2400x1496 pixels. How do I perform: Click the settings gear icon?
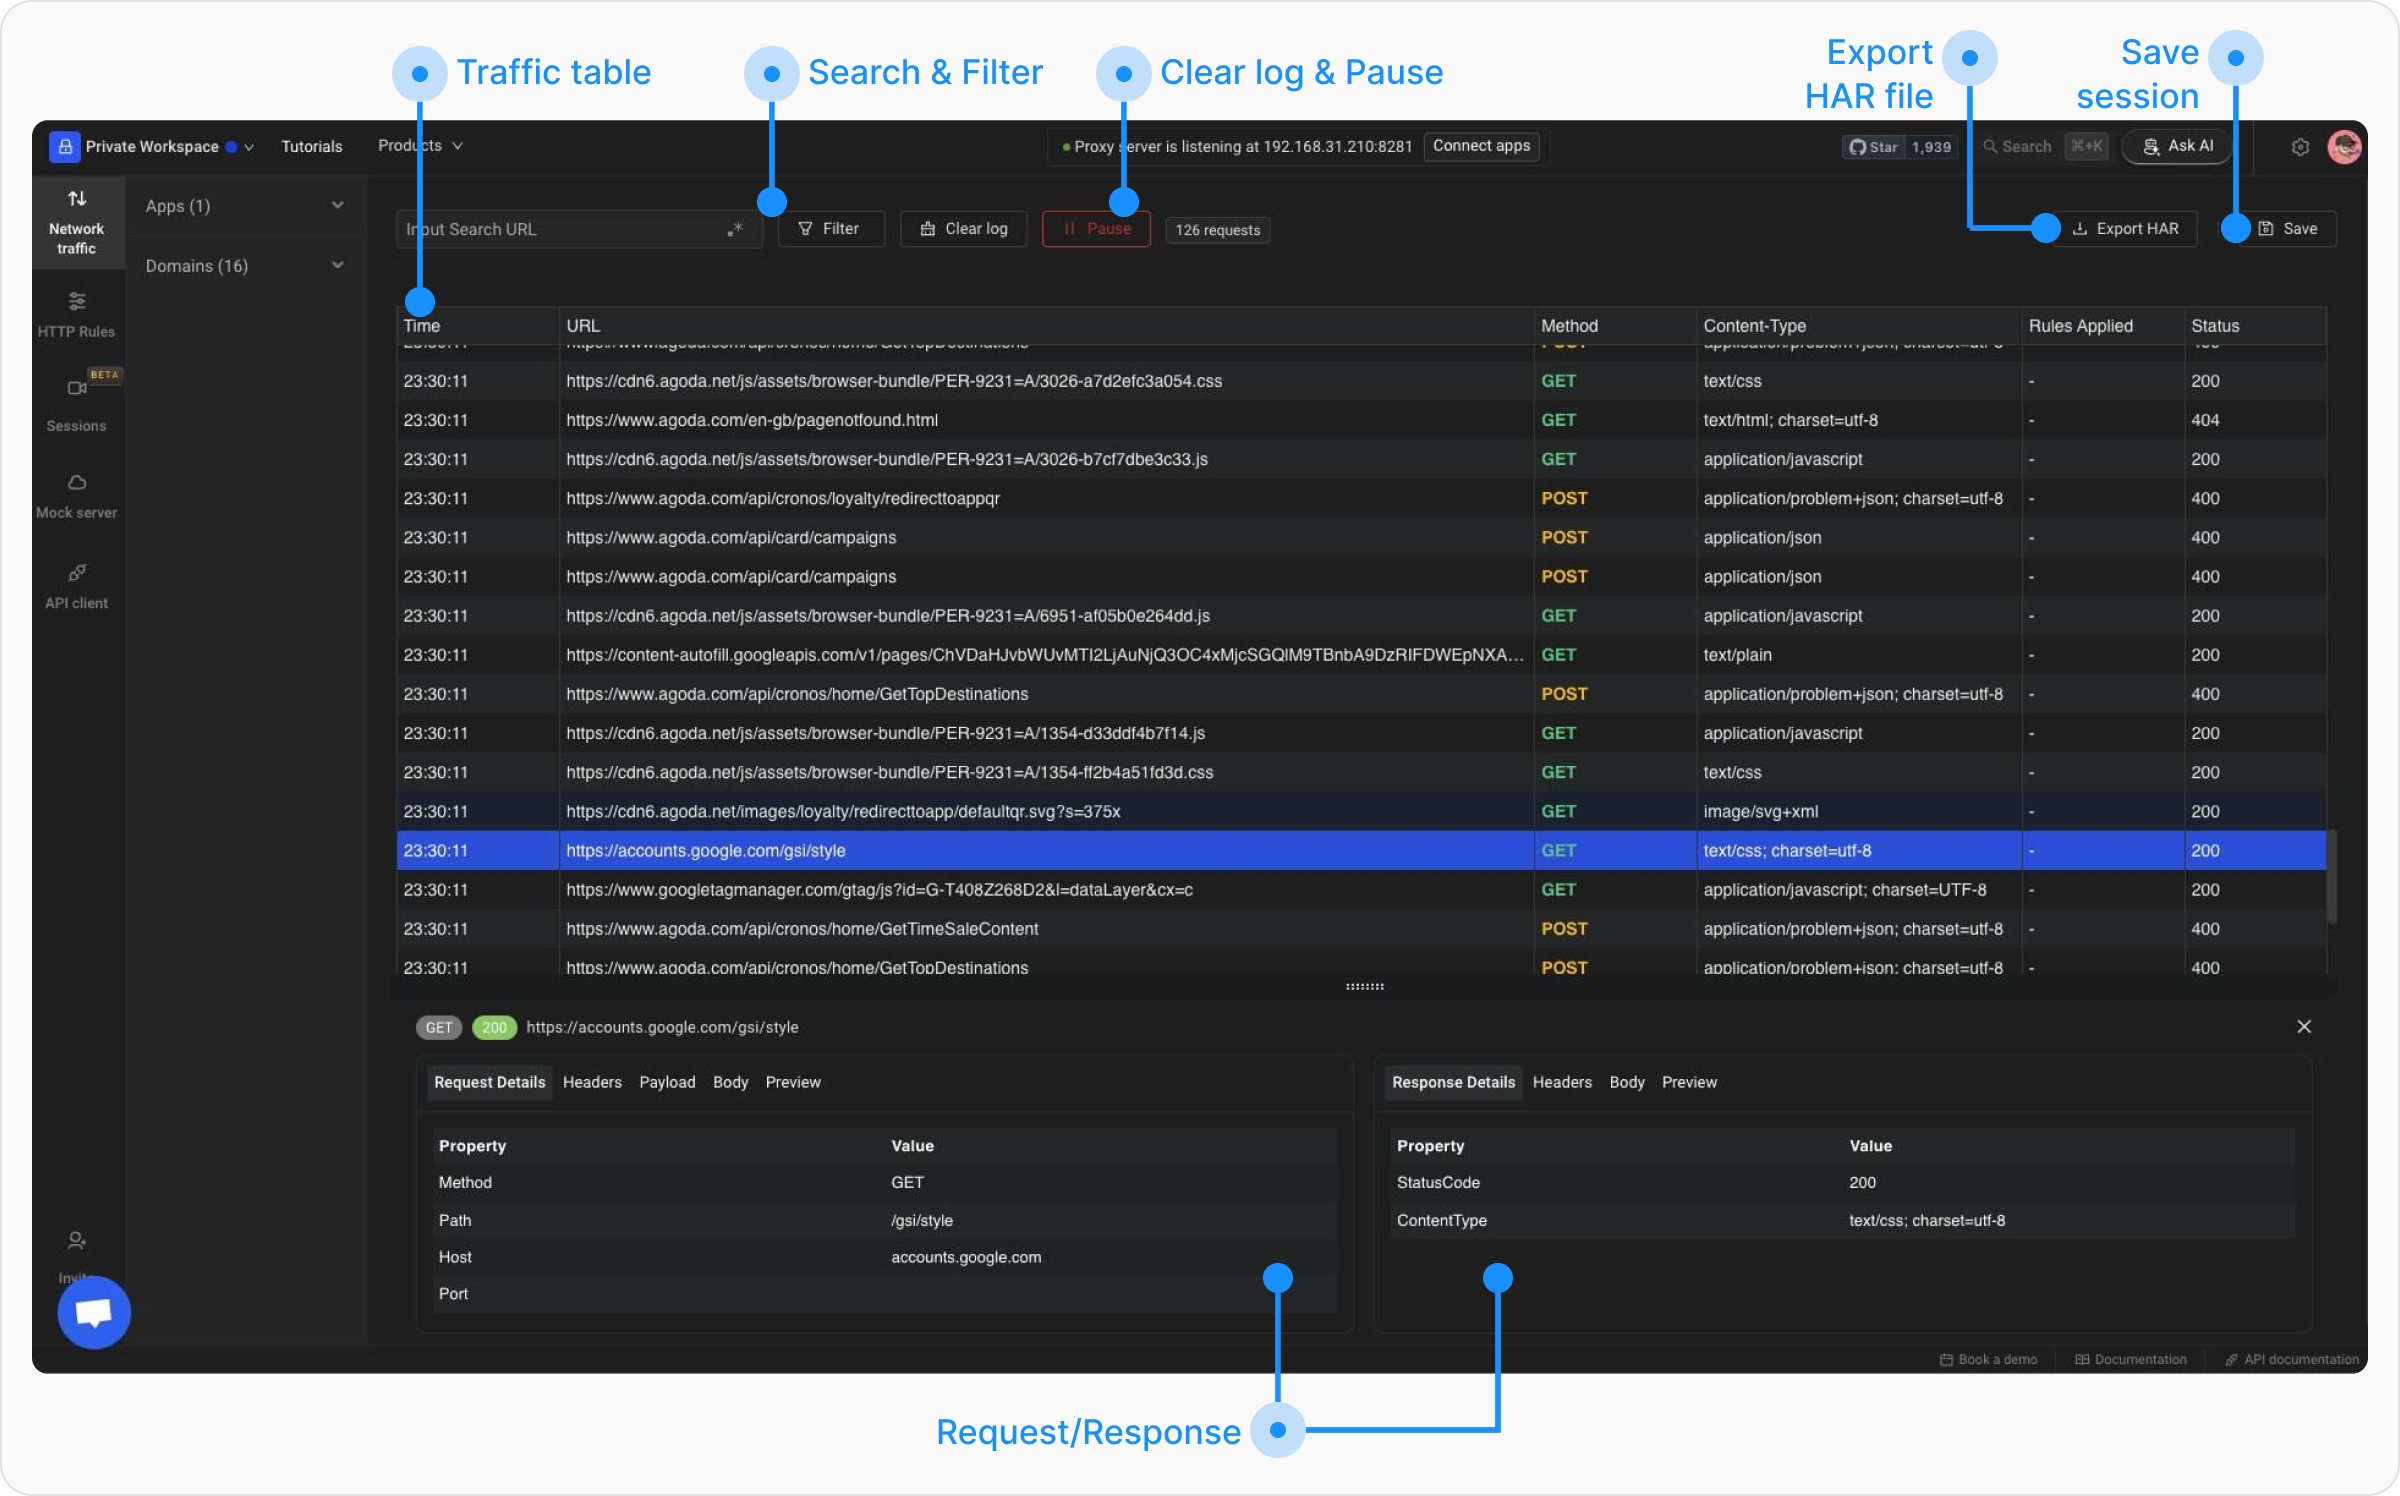coord(2300,147)
